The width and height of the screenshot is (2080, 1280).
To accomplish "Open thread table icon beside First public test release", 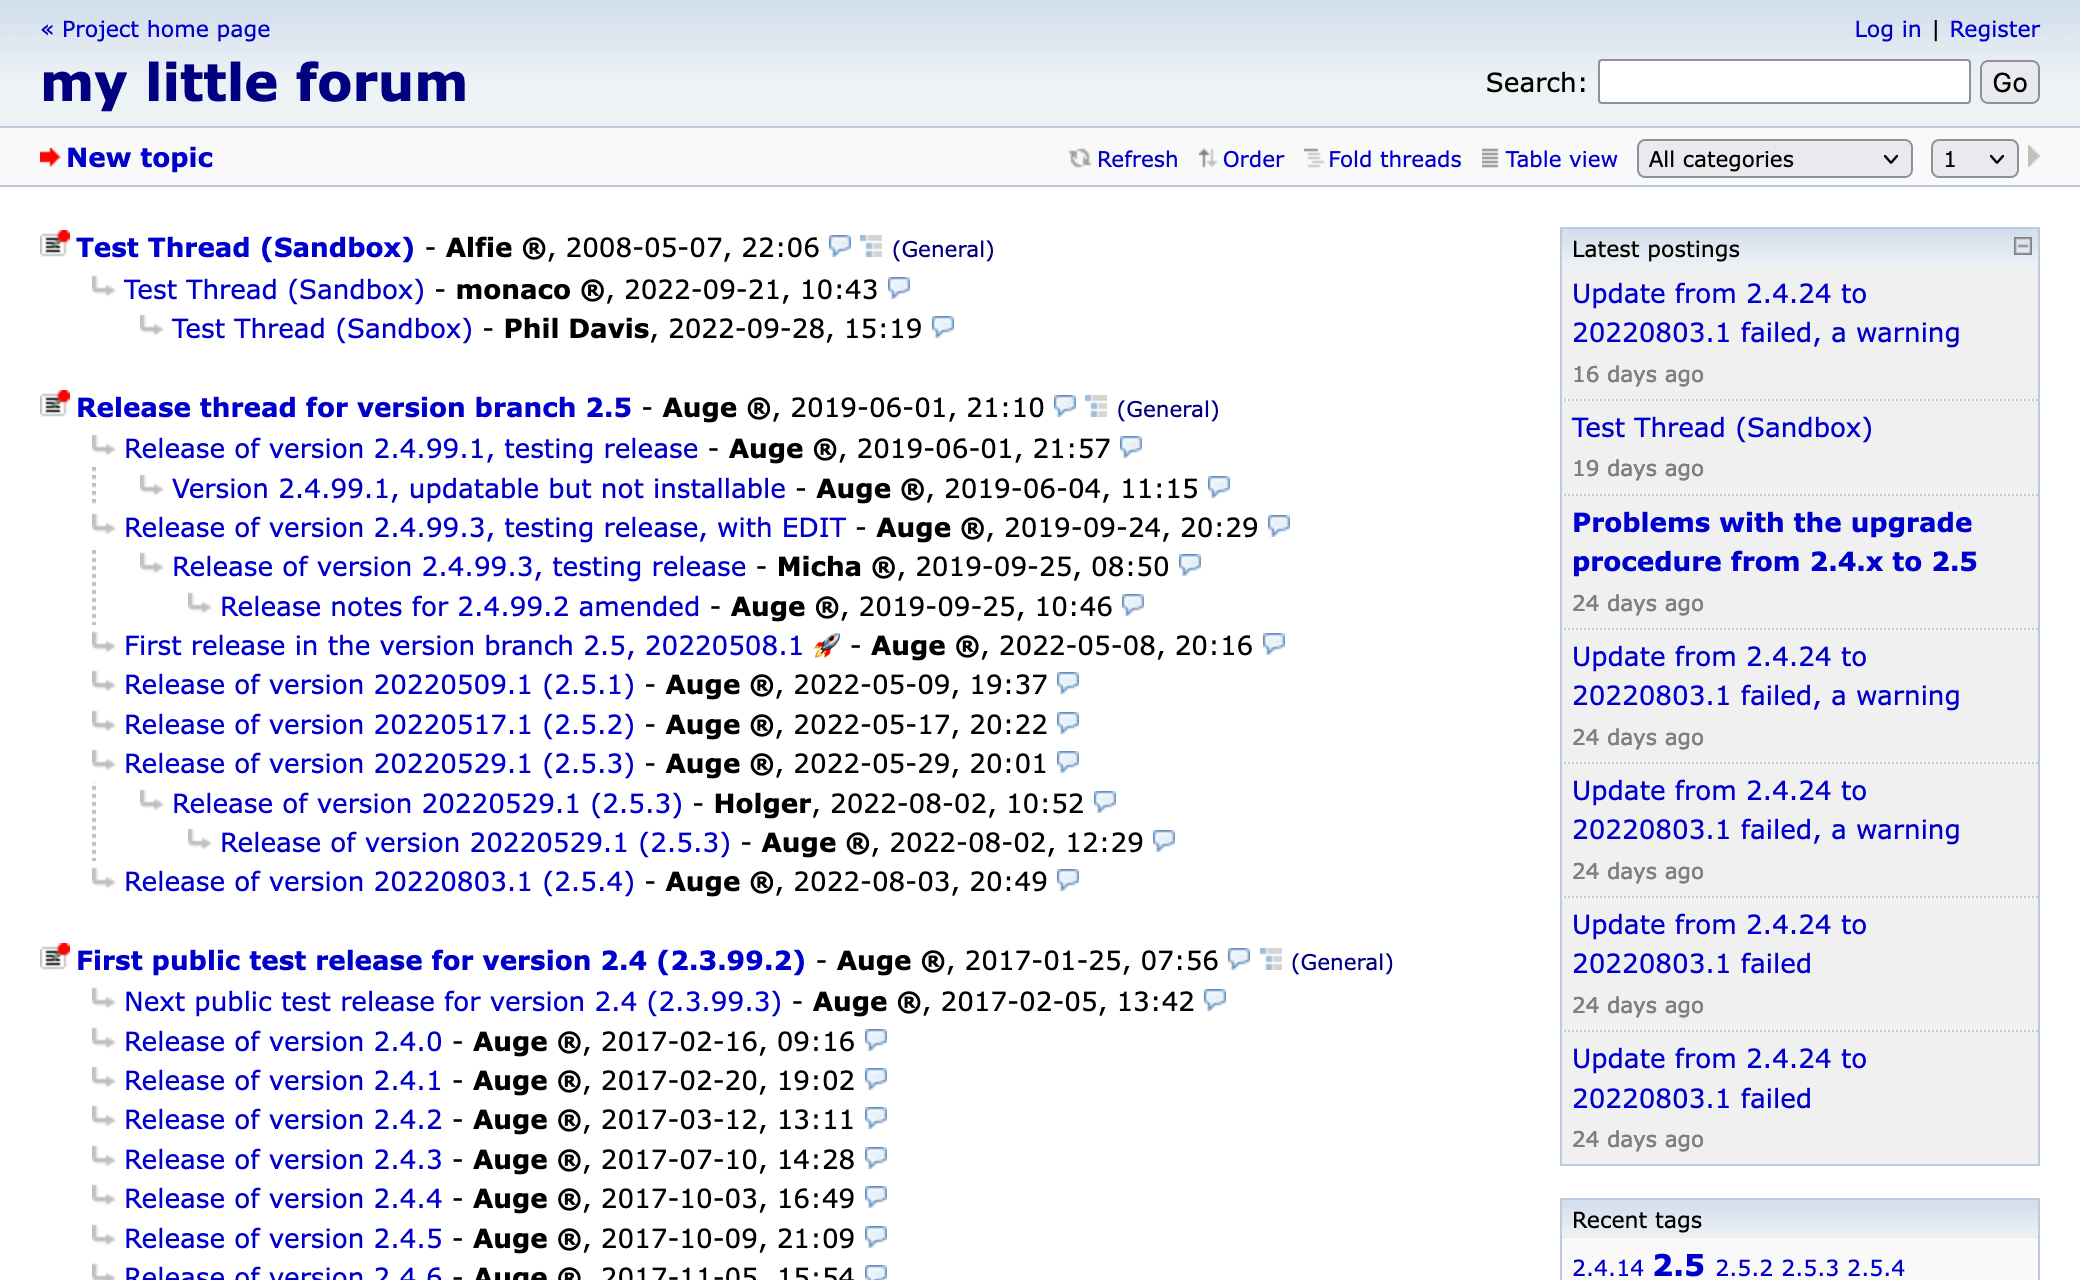I will [1271, 959].
